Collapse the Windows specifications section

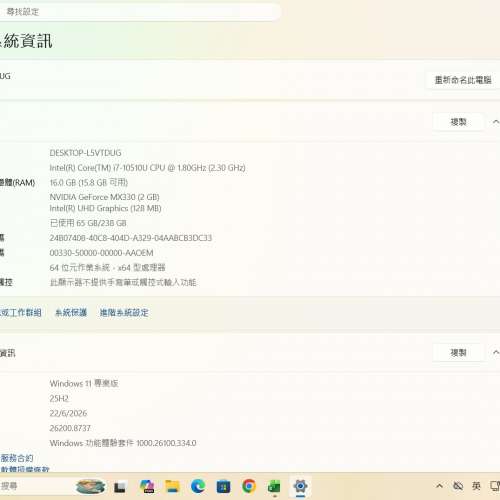click(x=496, y=352)
